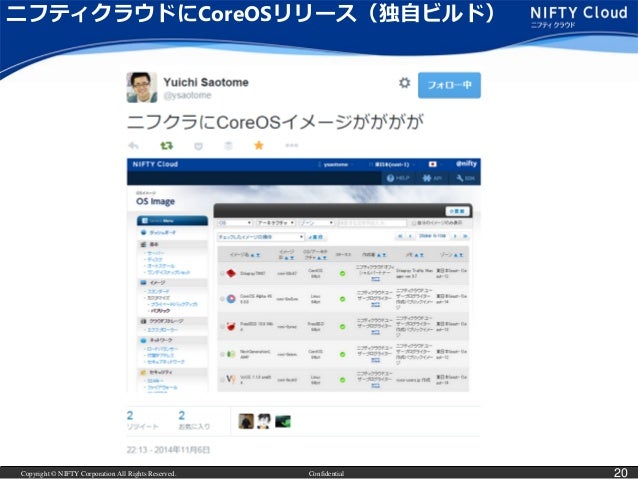The width and height of the screenshot is (638, 479).
Task: Select the checkbox on the FreeBSD row
Action: pos(222,326)
